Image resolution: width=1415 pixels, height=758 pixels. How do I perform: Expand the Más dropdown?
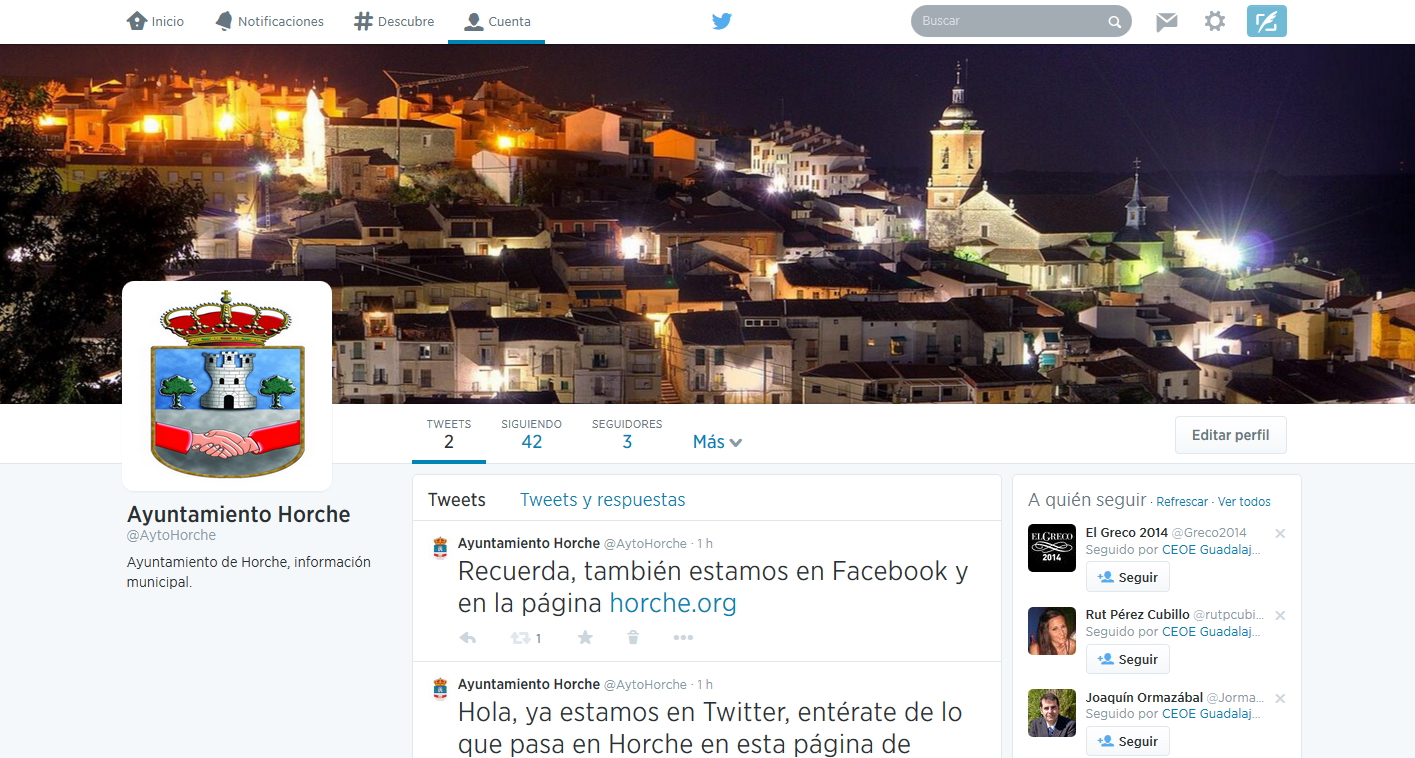717,442
